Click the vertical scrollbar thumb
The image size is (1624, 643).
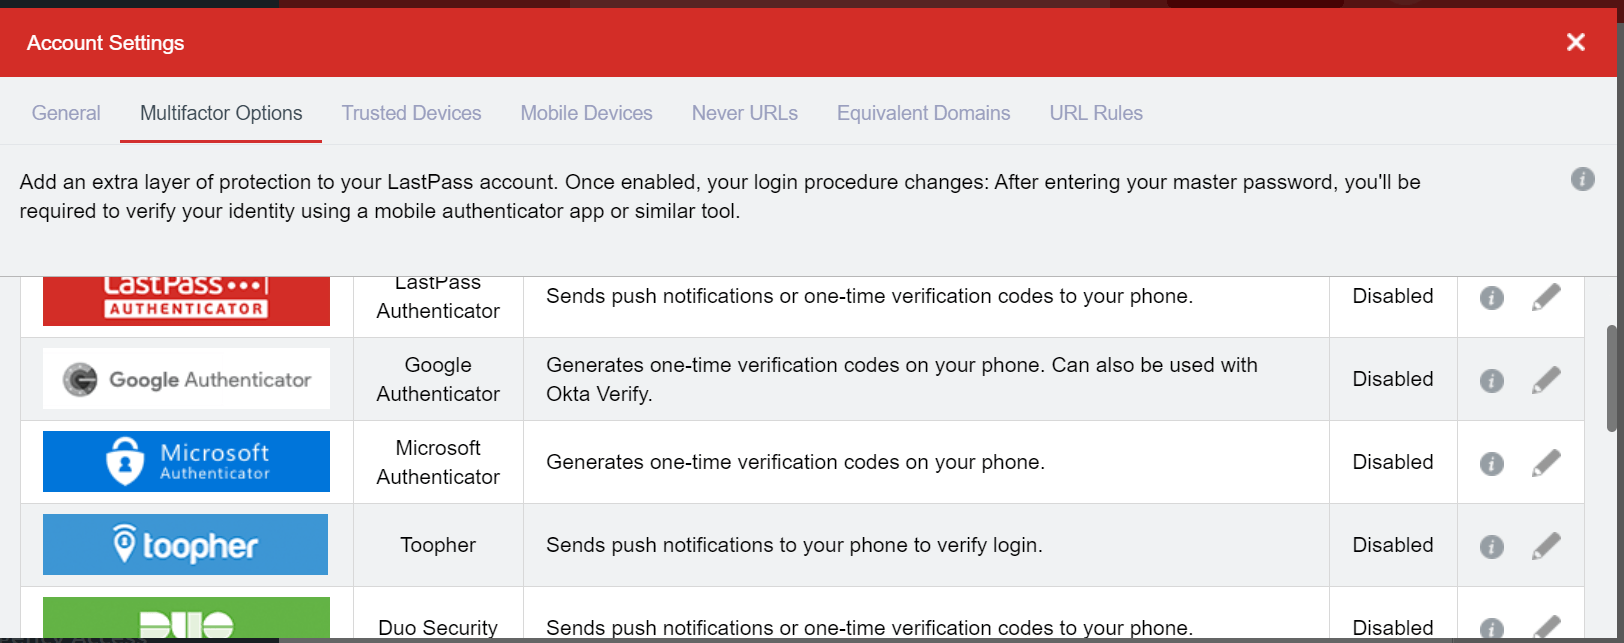pos(1611,378)
